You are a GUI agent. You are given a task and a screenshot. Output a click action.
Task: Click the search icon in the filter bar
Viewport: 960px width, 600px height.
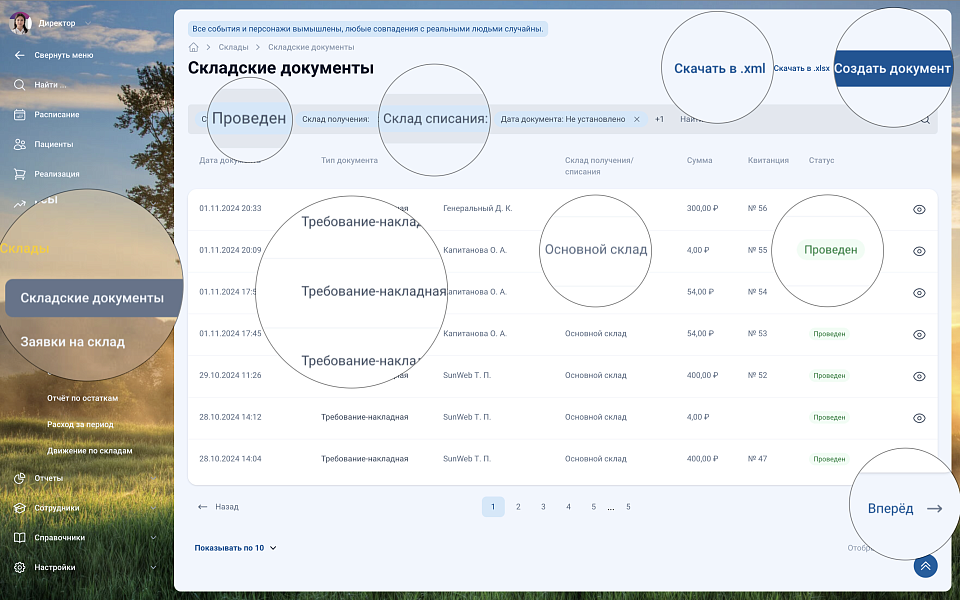coord(926,120)
